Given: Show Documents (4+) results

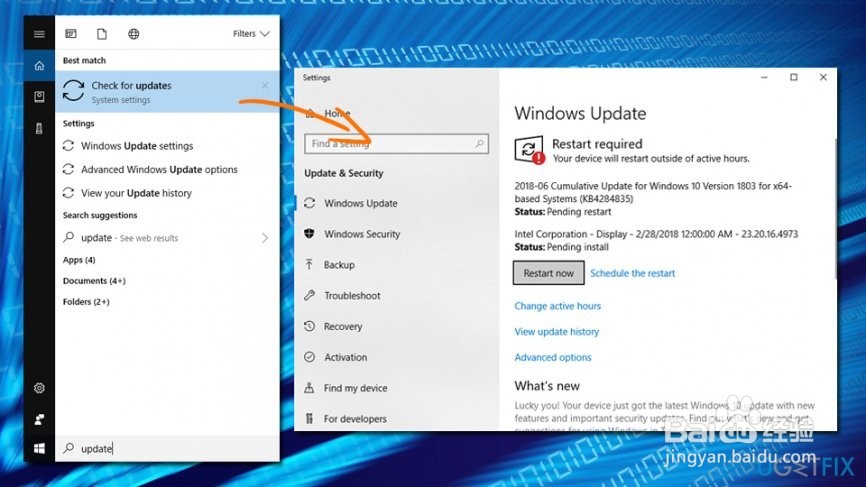Looking at the screenshot, I should point(94,280).
